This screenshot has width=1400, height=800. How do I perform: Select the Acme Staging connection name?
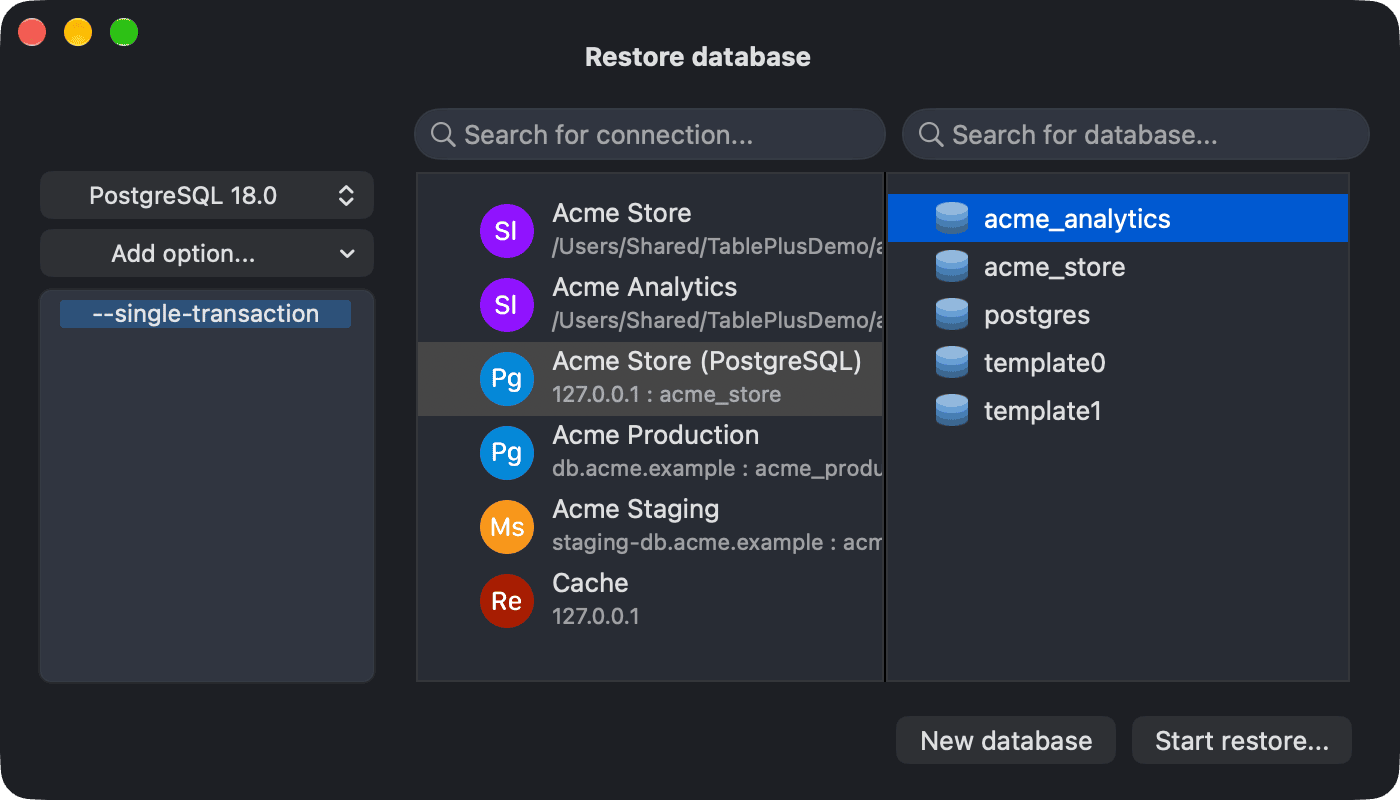[636, 509]
